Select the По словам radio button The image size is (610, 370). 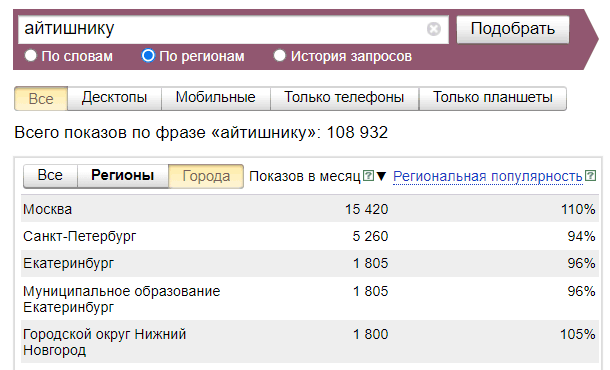30,56
